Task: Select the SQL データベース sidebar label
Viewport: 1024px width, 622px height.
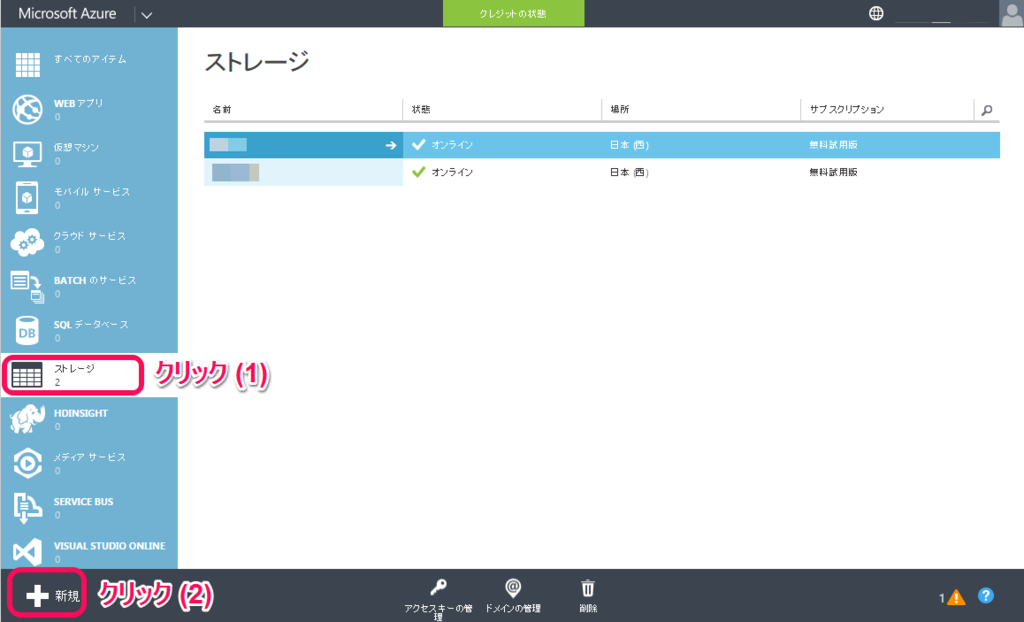Action: click(x=91, y=324)
